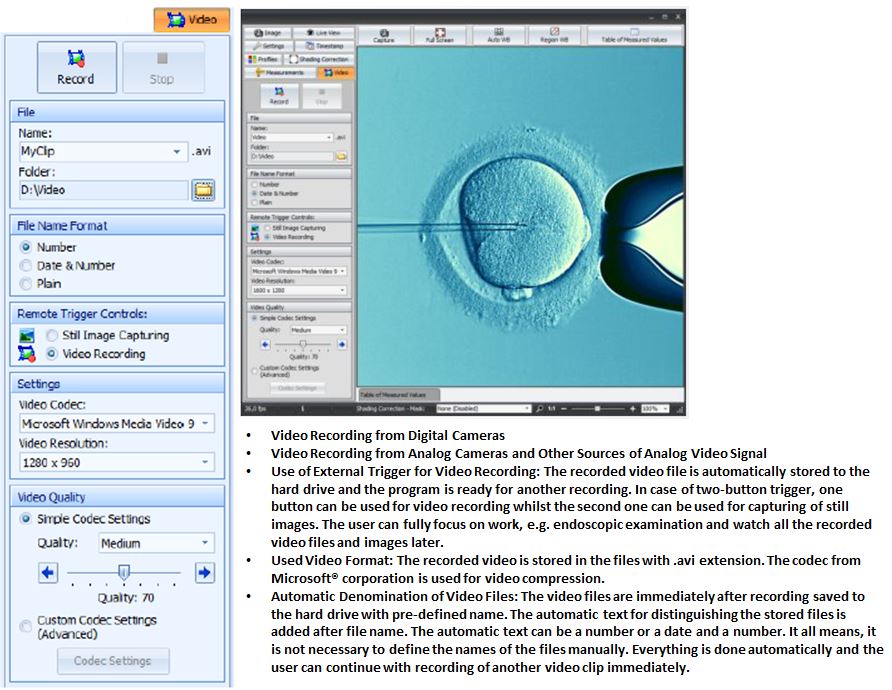This screenshot has width=892, height=690.
Task: Click the Record button in the large panel
Action: (76, 67)
